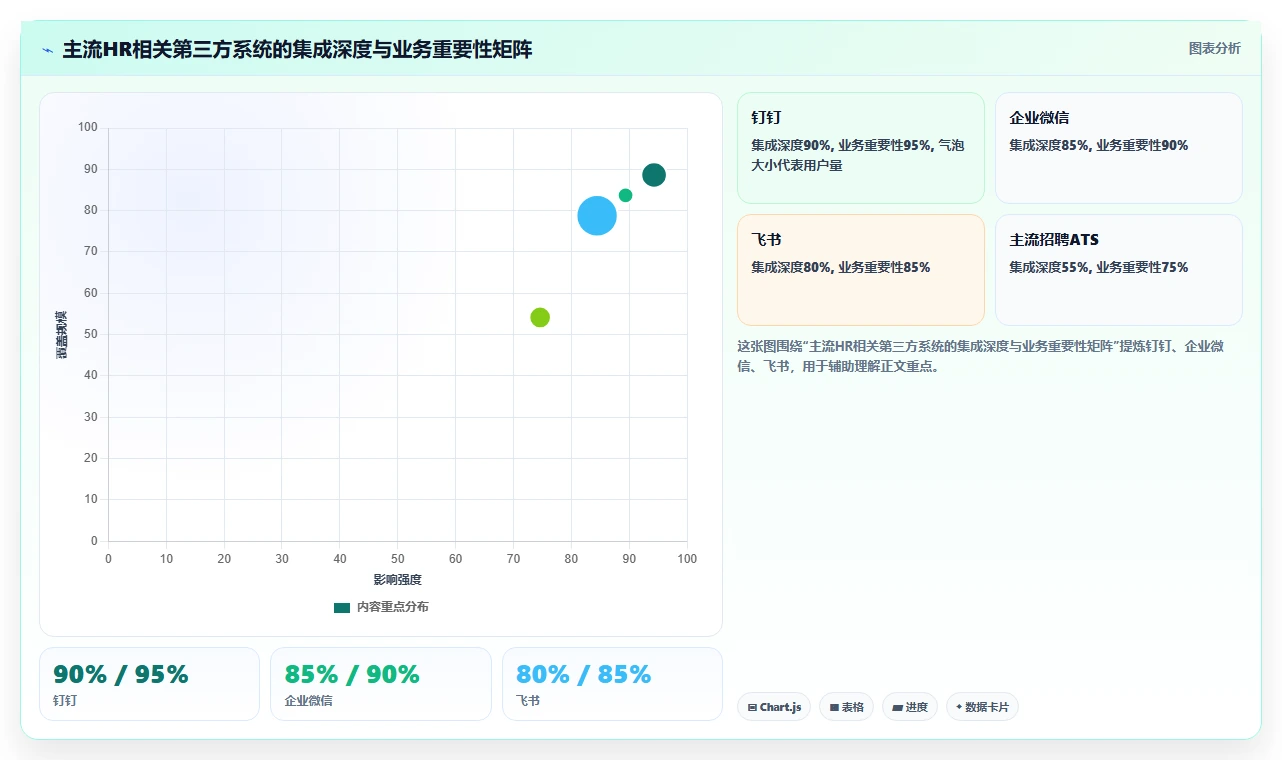
Task: Click the description paragraph starting 这张图围绕
Action: [980, 356]
